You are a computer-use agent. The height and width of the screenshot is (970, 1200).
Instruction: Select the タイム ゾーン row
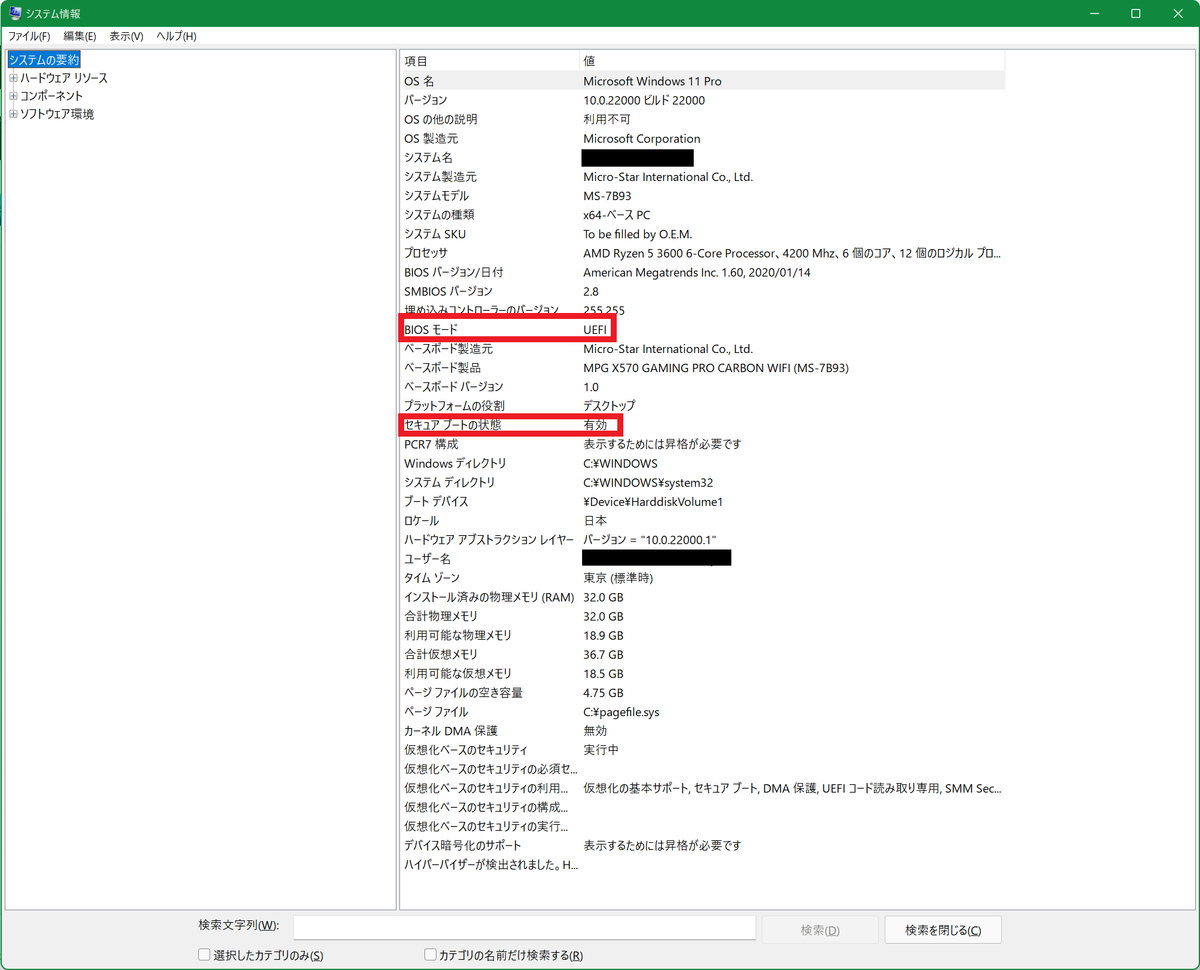click(x=702, y=578)
